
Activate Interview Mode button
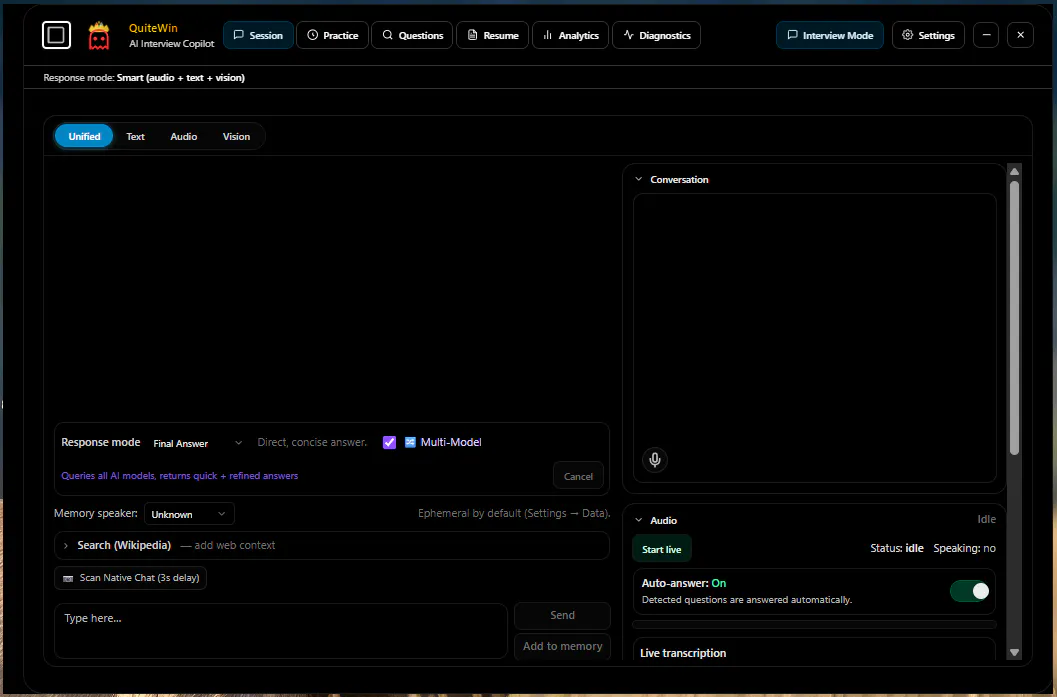[x=830, y=35]
